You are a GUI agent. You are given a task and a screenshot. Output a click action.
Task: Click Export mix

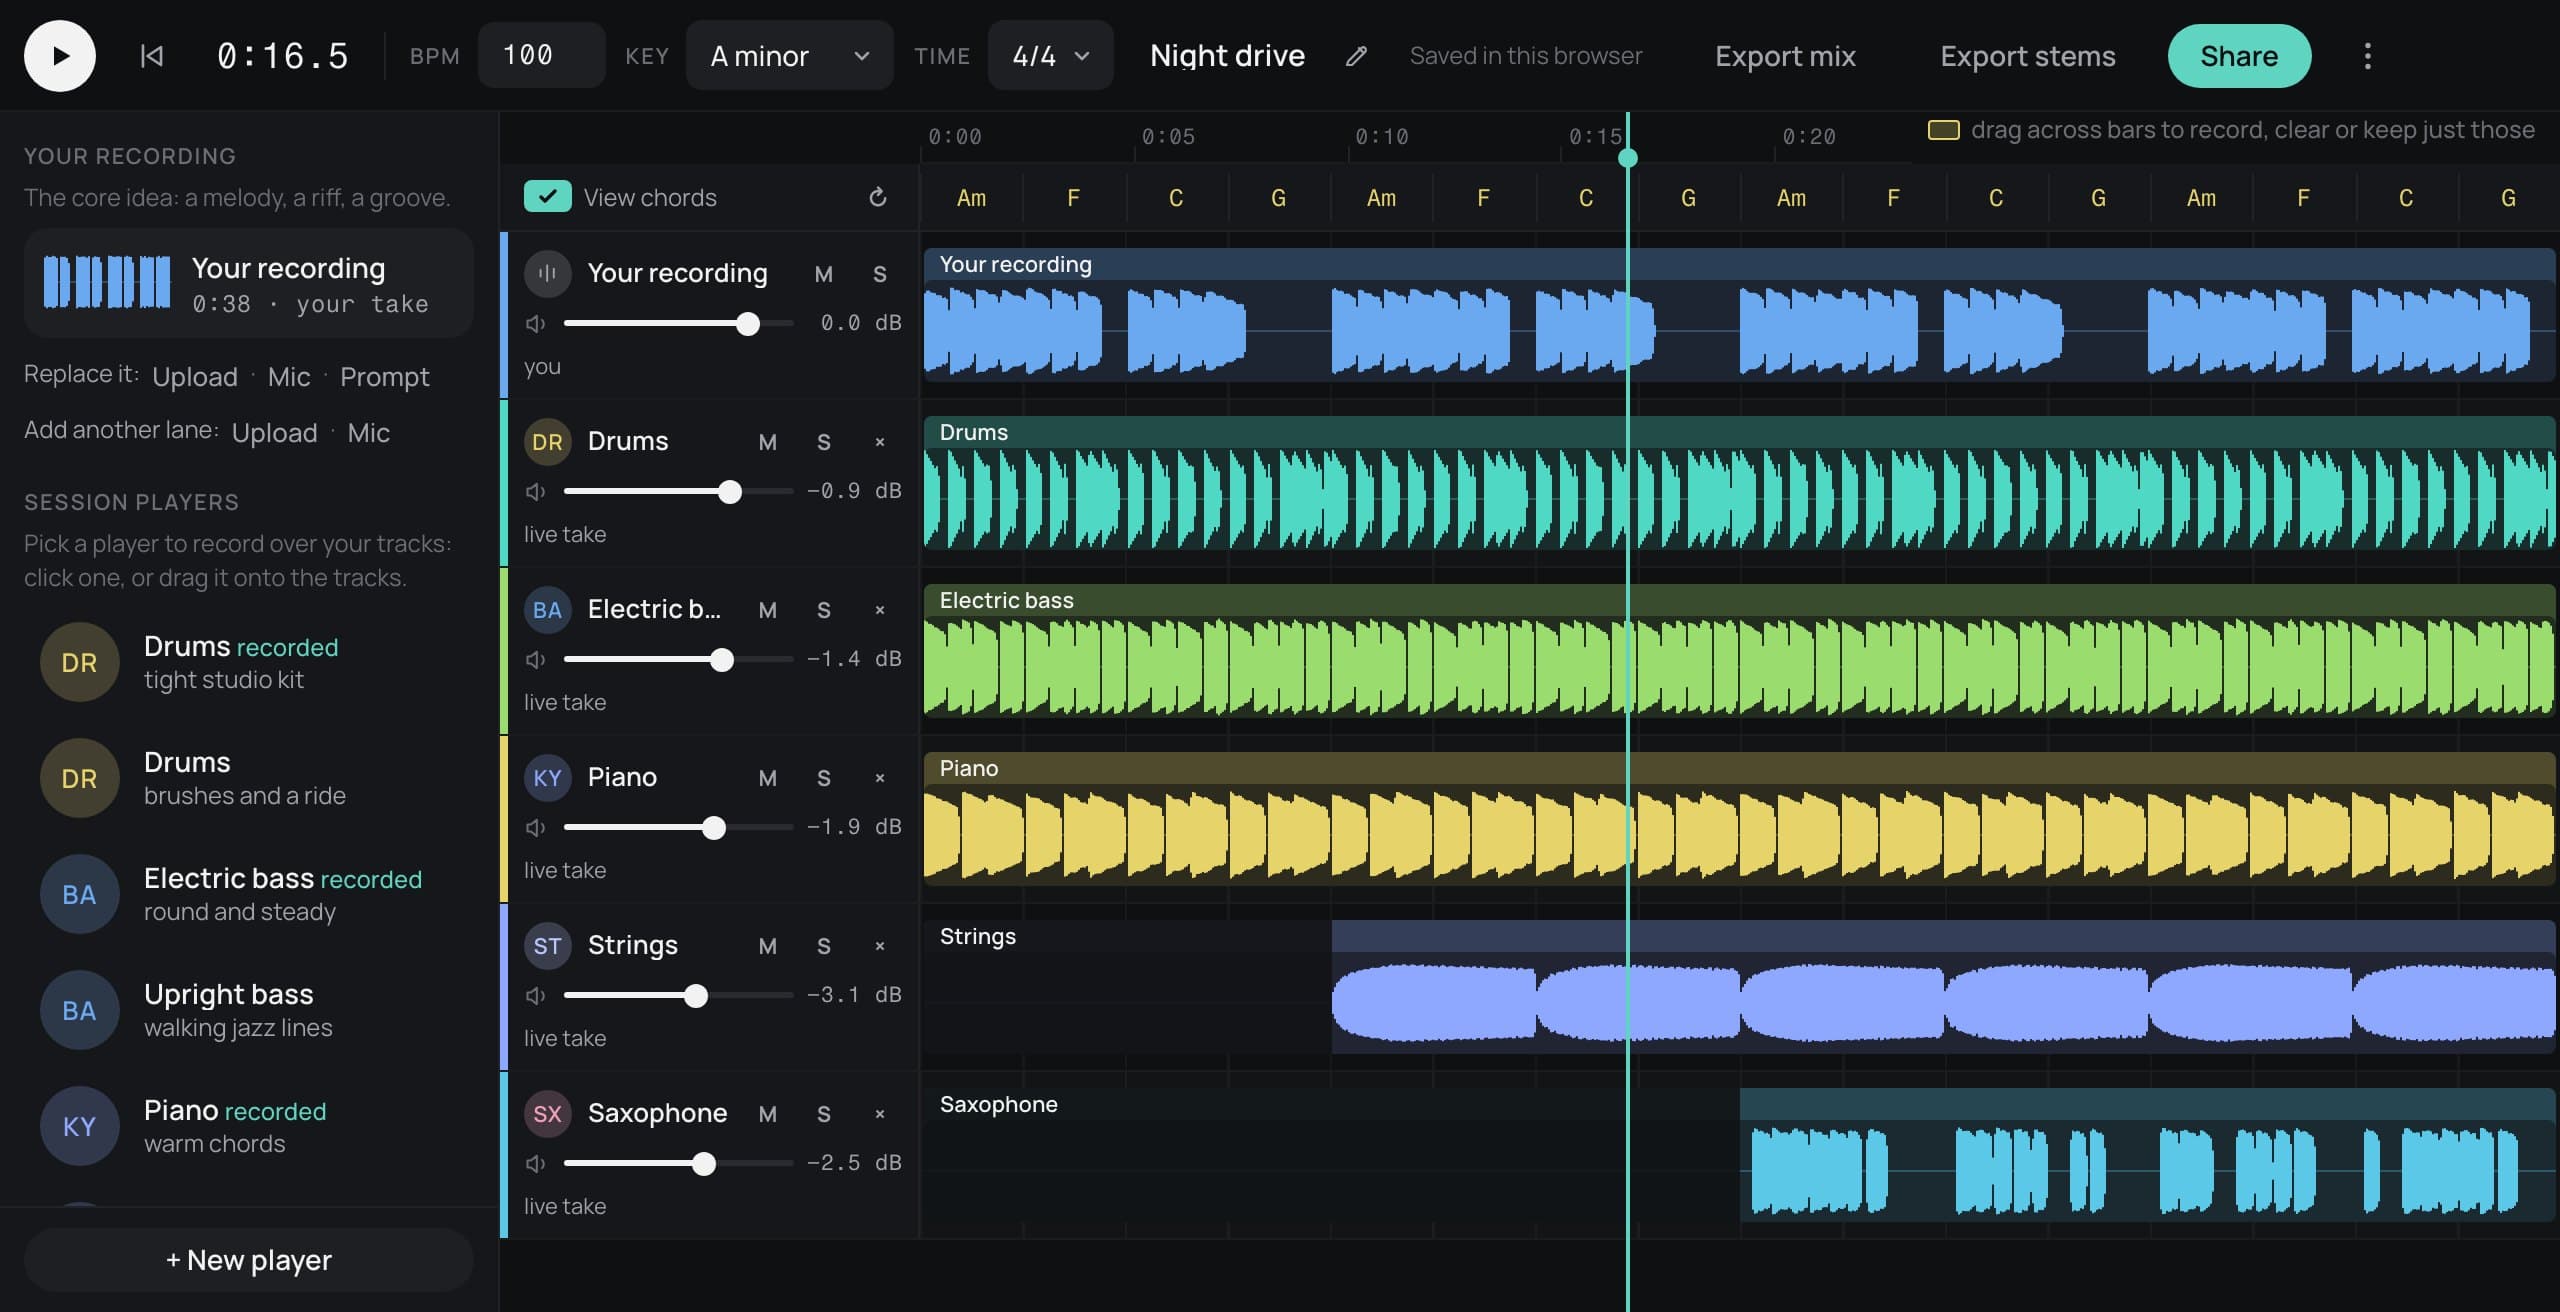point(1785,56)
